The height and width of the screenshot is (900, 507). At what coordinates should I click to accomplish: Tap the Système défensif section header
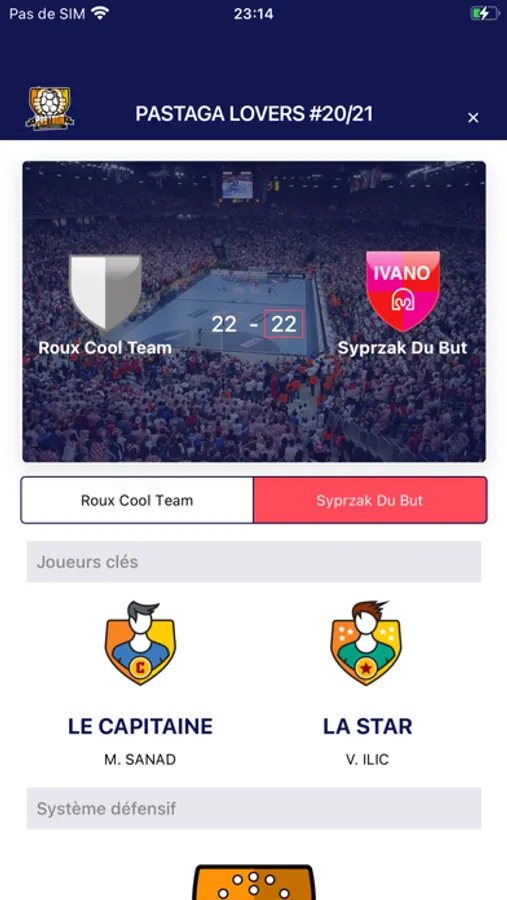coord(254,808)
